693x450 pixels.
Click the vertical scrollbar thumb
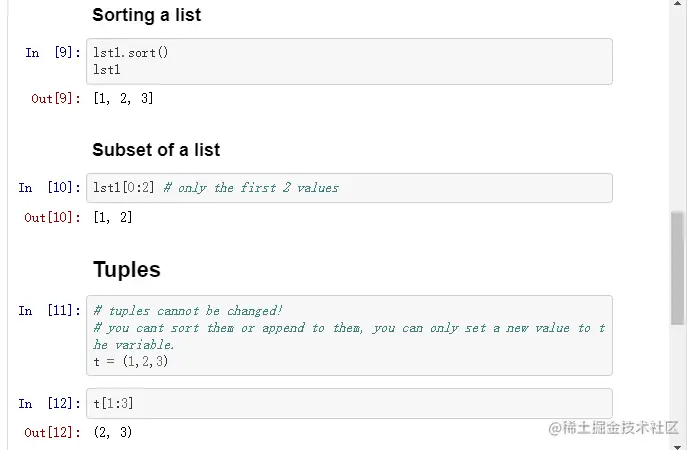678,267
